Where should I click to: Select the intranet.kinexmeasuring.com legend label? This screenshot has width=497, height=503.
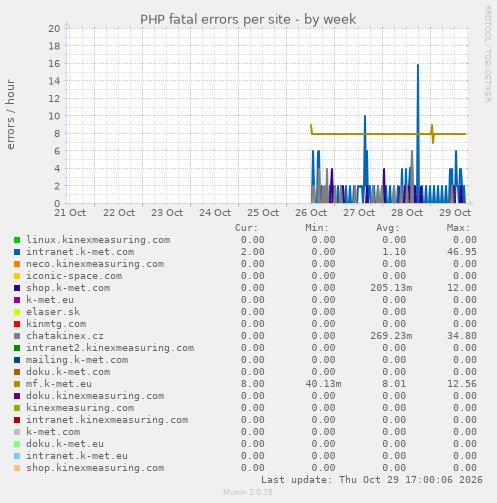pyautogui.click(x=107, y=420)
